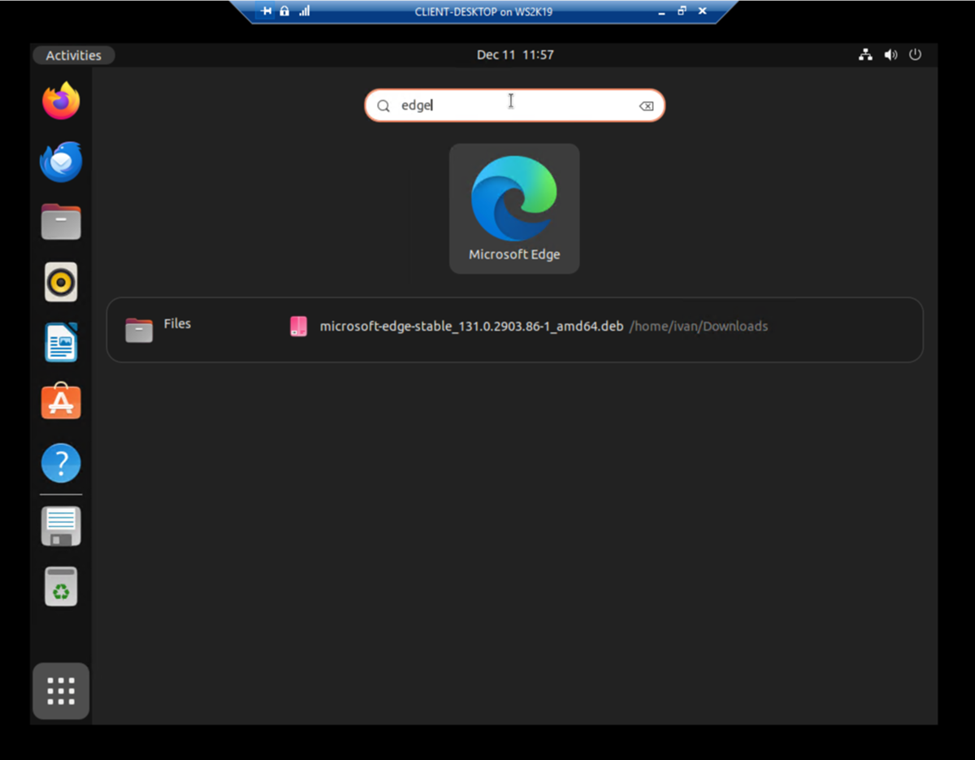Open Firefox from the dock
This screenshot has width=975, height=760.
61,101
